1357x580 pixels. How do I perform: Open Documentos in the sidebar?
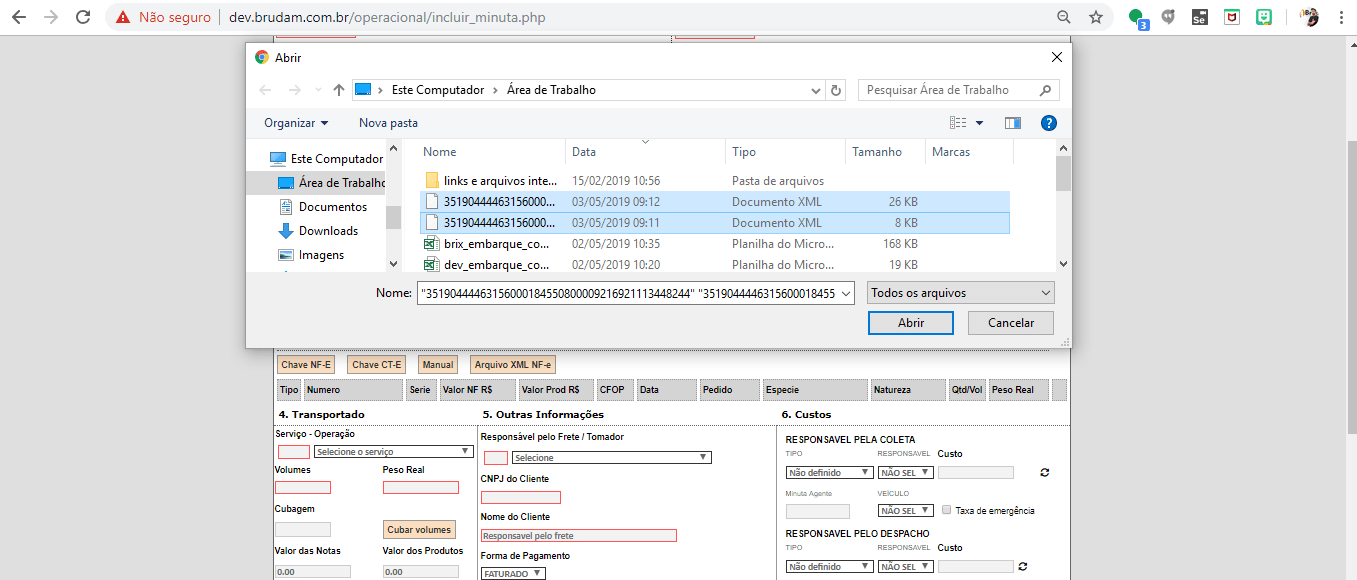323,207
